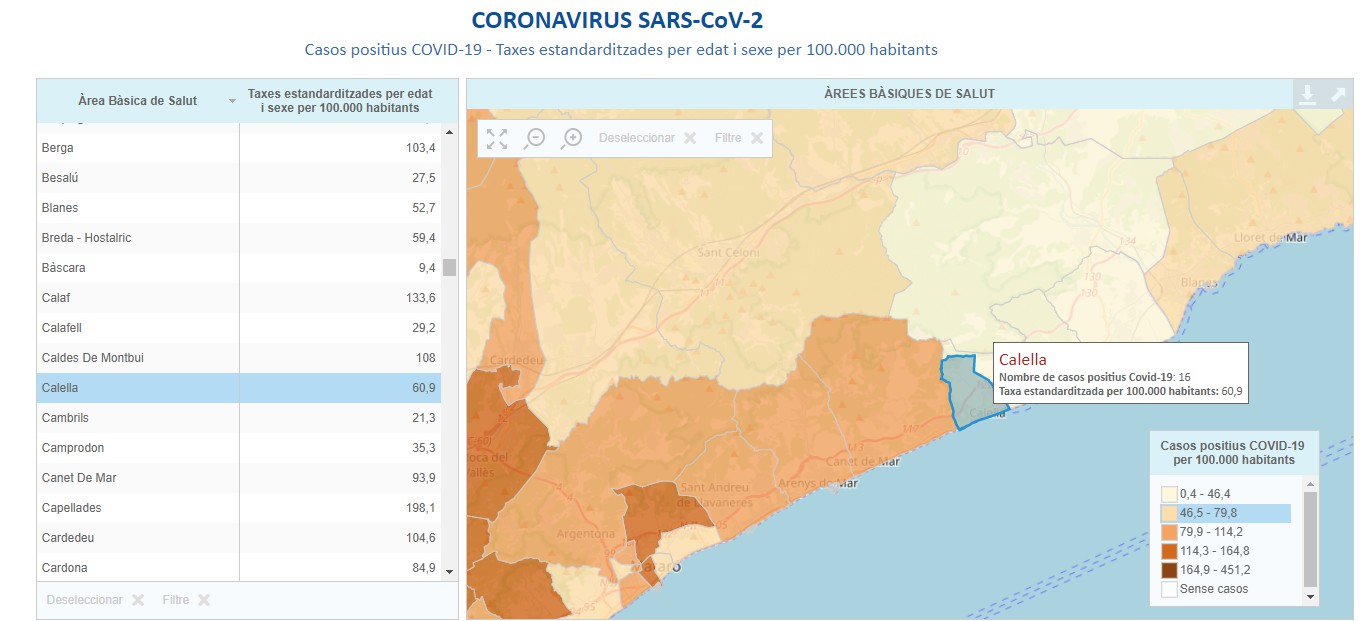This screenshot has width=1360, height=621.
Task: Open the Àrea Bàsica de Salut column dropdown arrow
Action: pos(232,101)
